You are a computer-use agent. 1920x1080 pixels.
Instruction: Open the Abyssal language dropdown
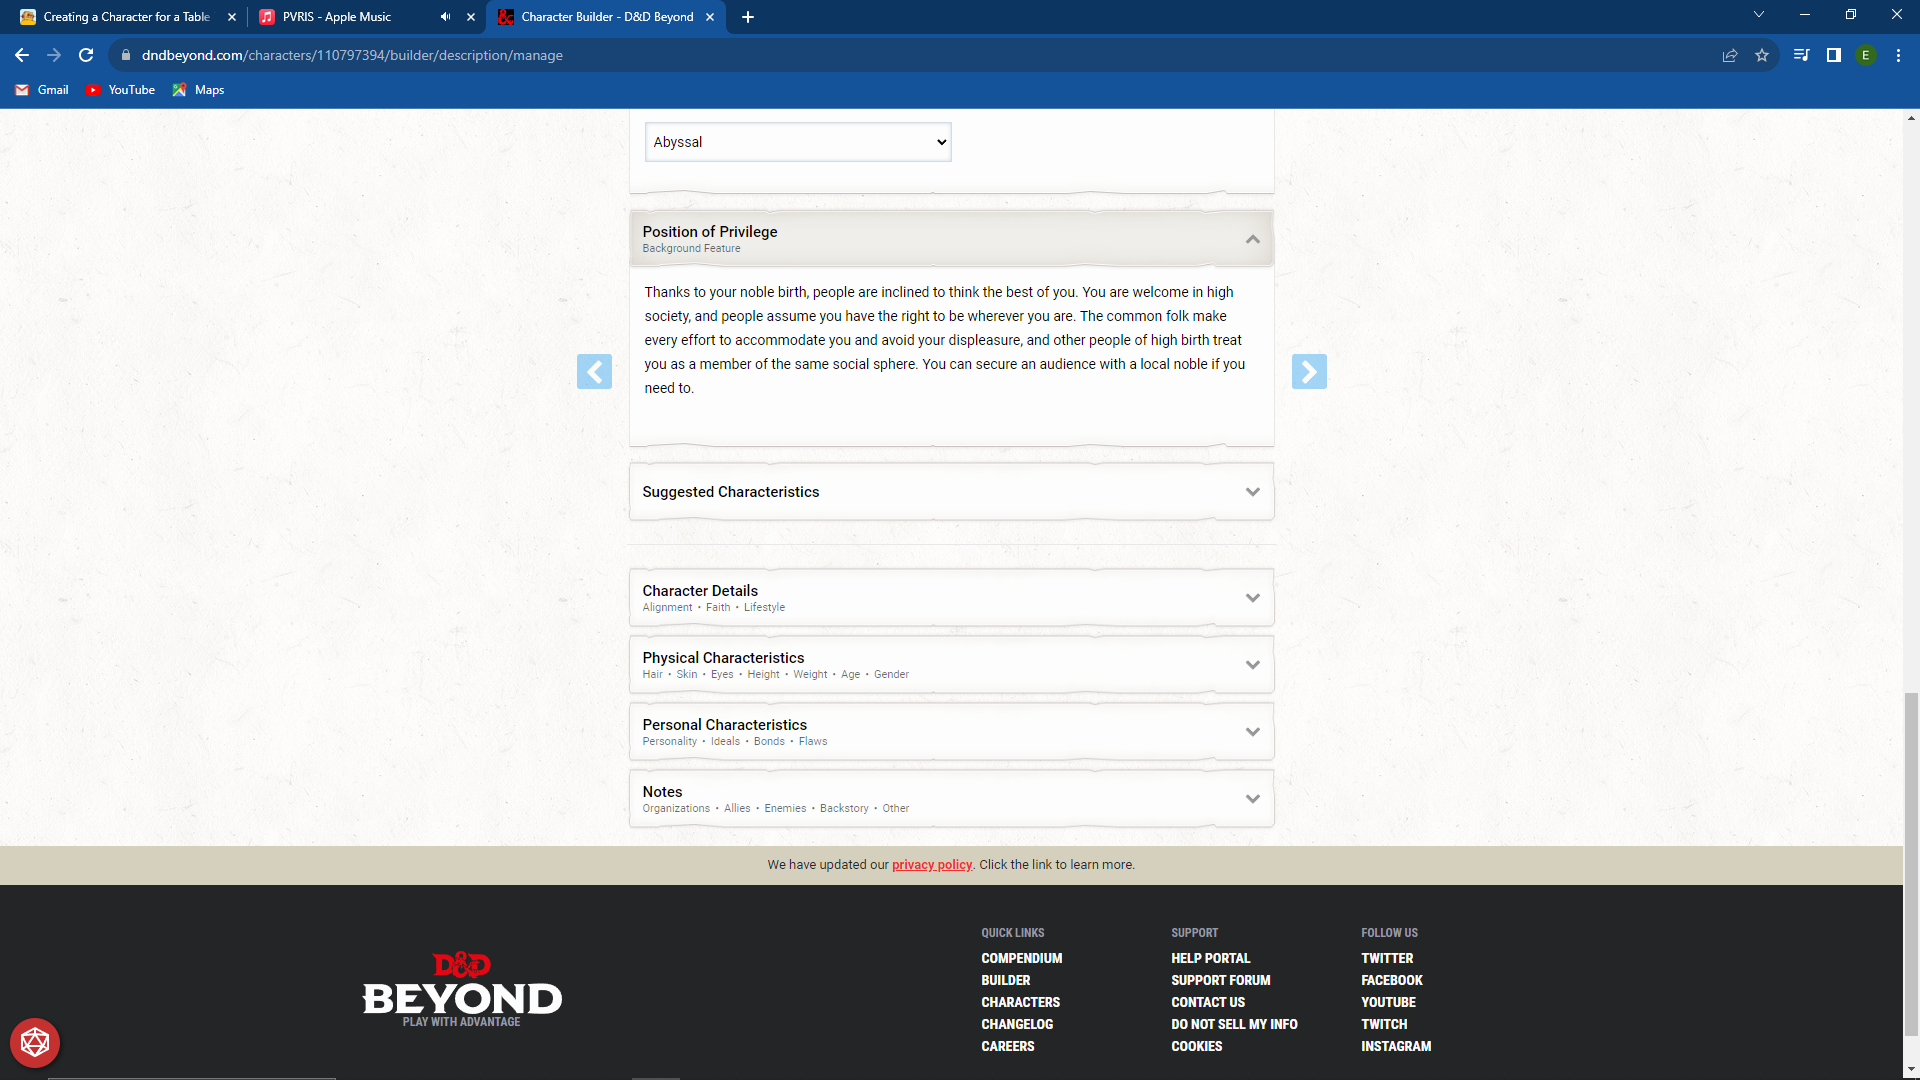click(797, 142)
